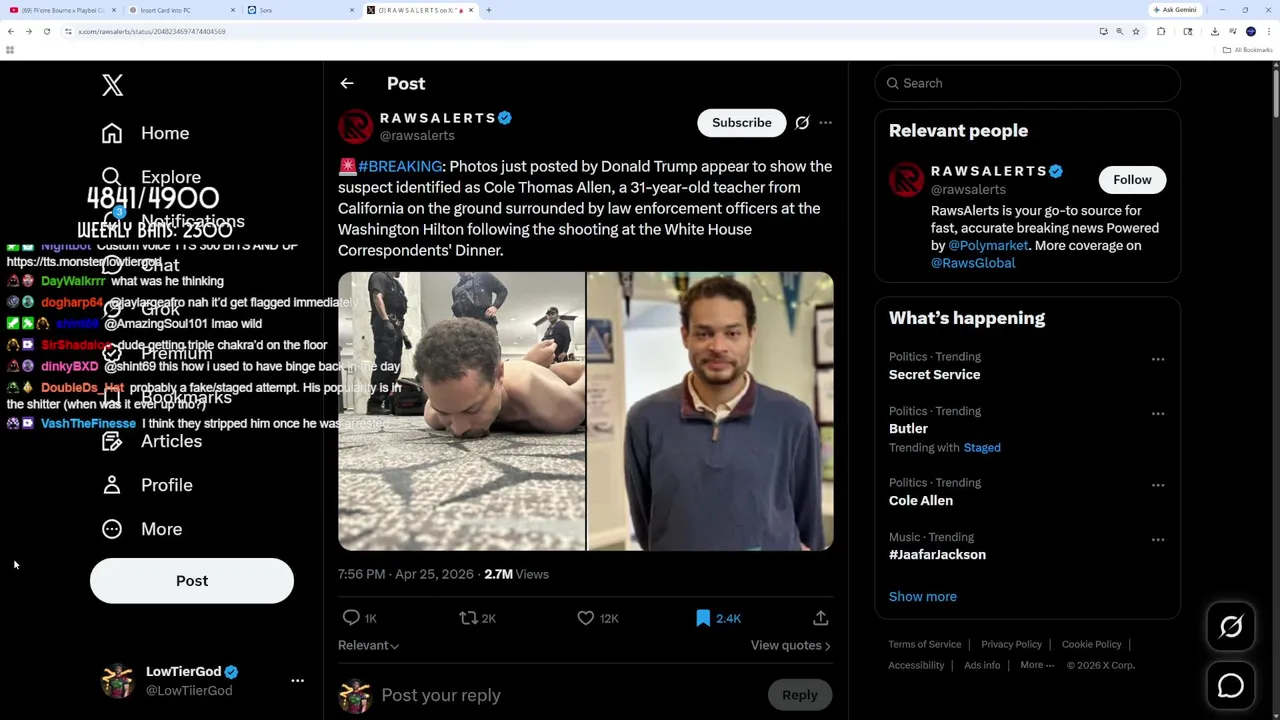
Task: Toggle repost on the RawsAlerts post
Action: point(468,618)
